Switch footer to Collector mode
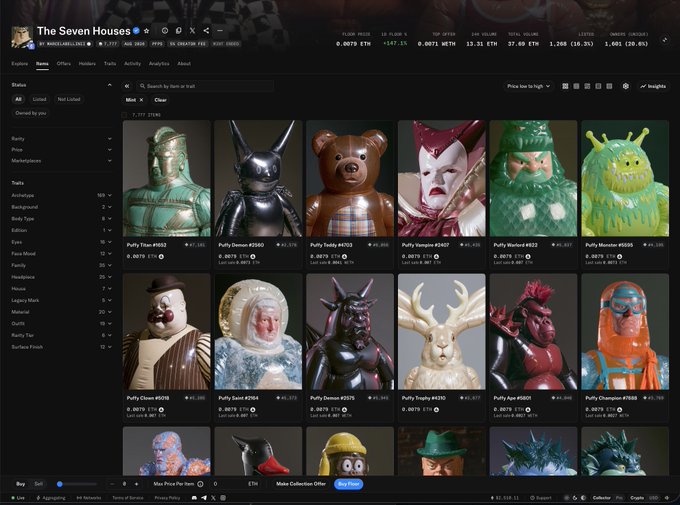This screenshot has width=680, height=505. click(x=602, y=498)
